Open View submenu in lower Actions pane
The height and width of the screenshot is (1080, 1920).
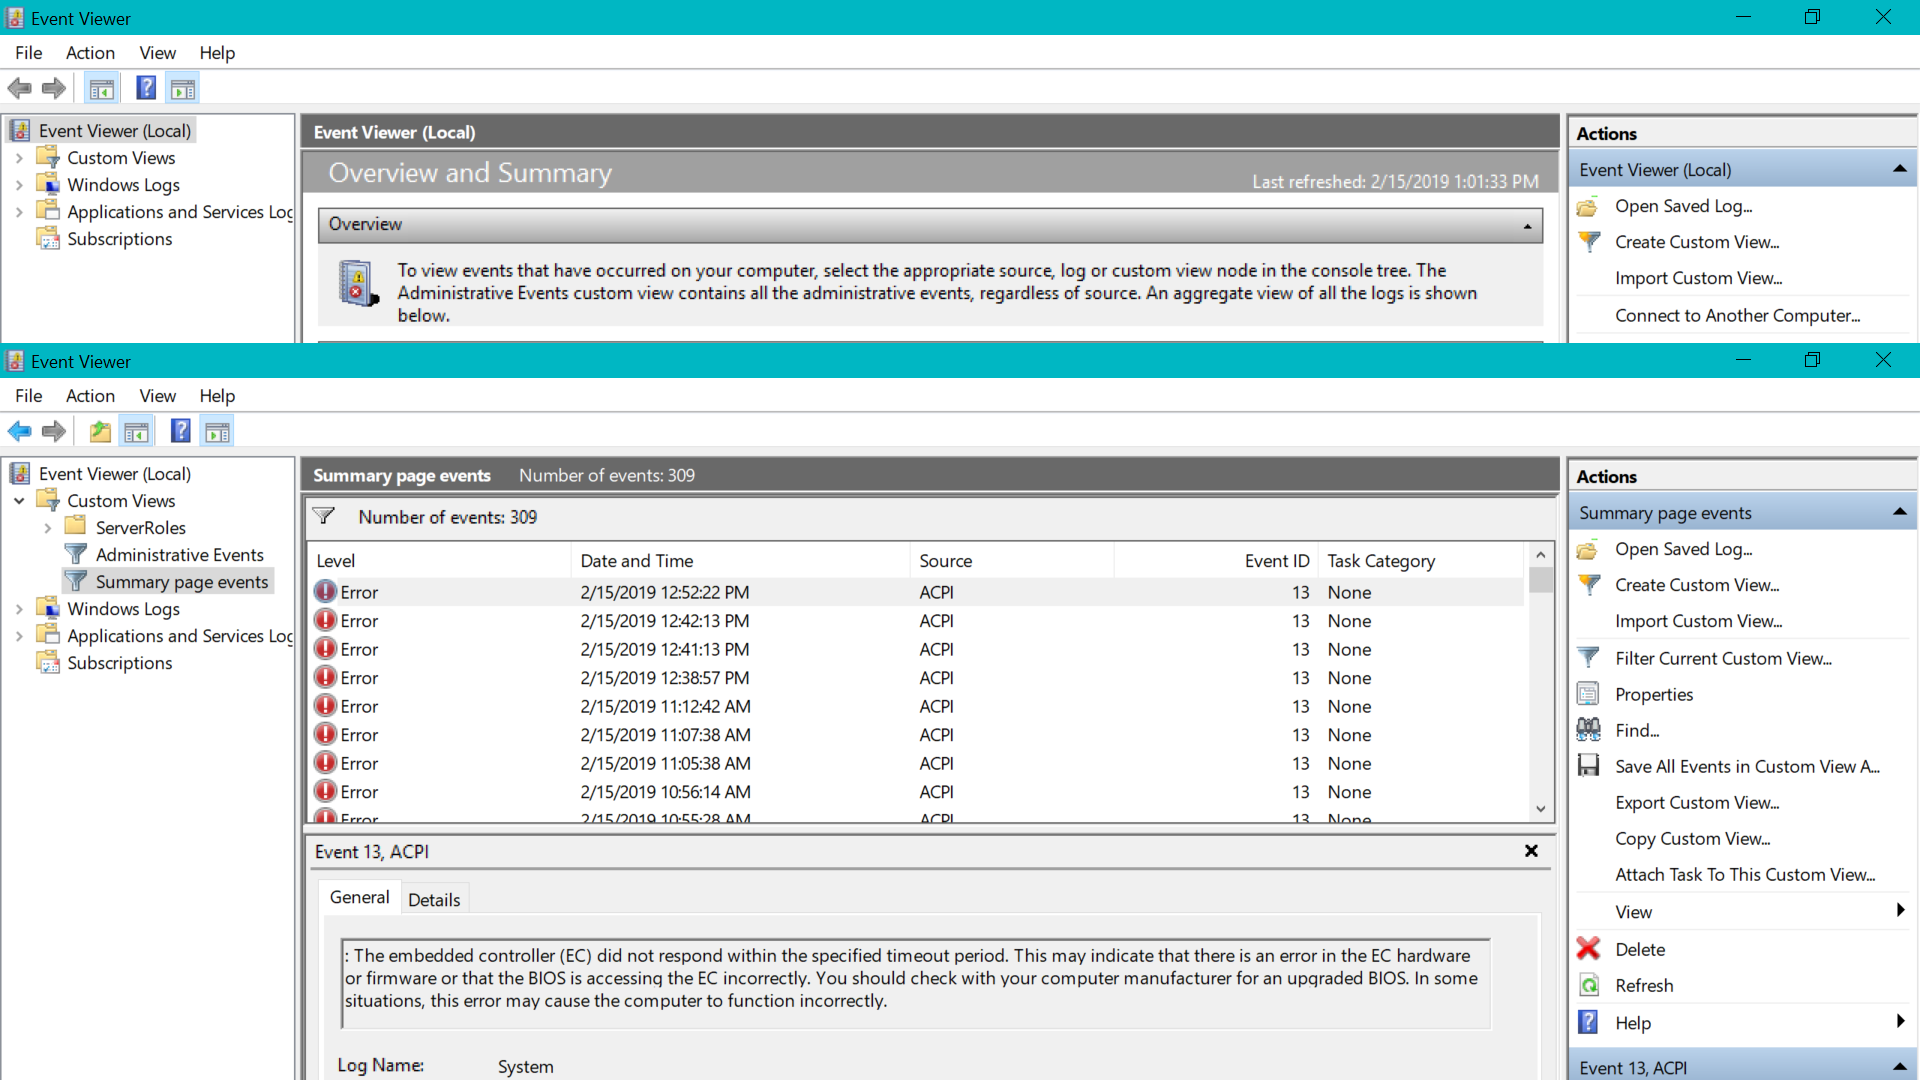(1742, 911)
